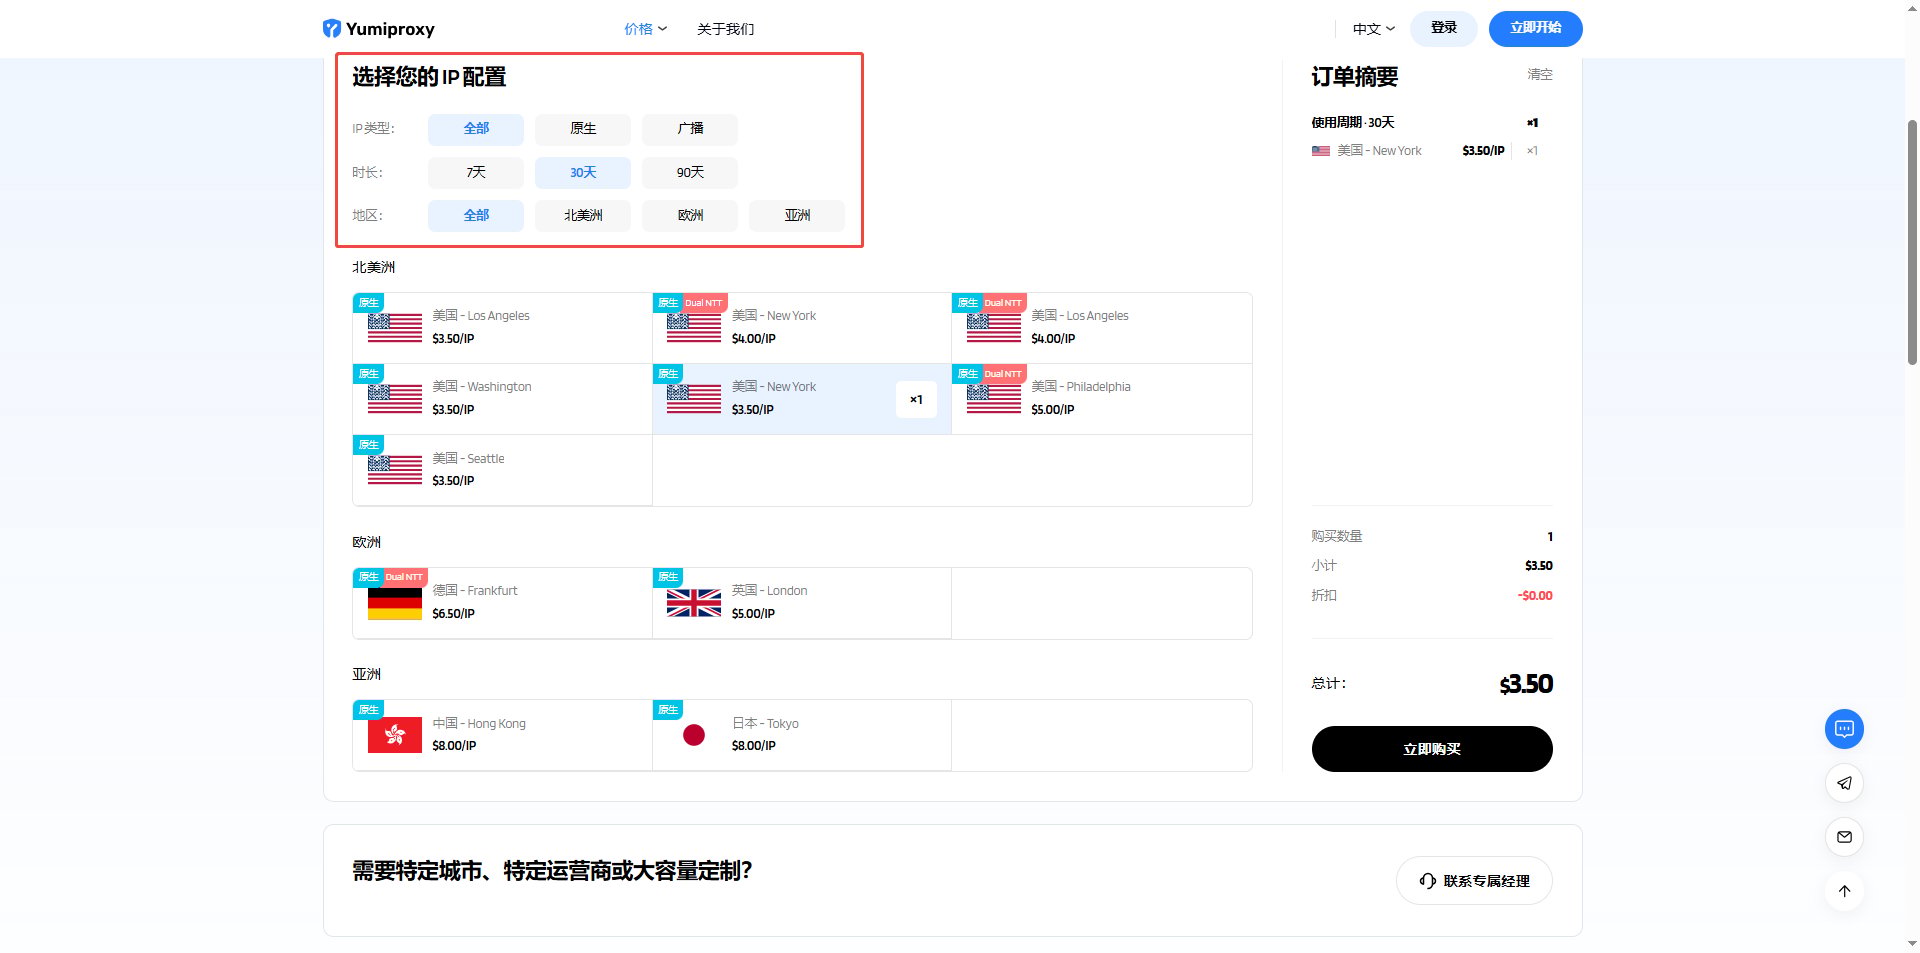Click US flag on $3.50 Los Angeles card
The height and width of the screenshot is (953, 1920).
coord(395,328)
